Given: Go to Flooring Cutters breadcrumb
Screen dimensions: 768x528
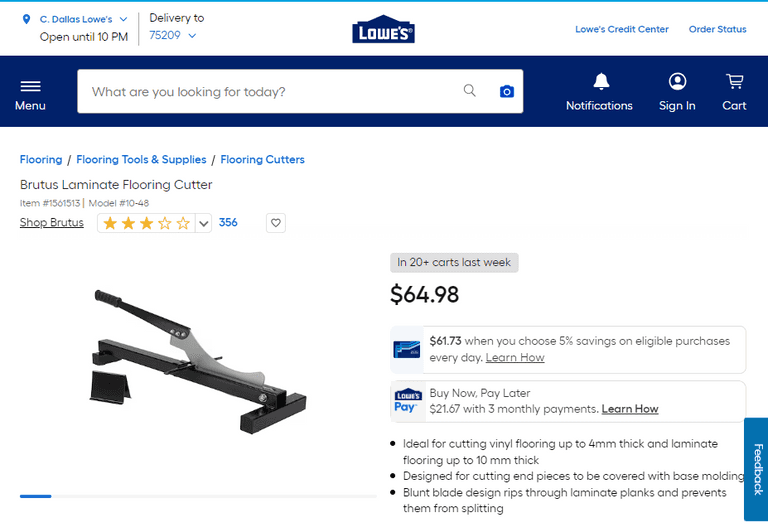Looking at the screenshot, I should (262, 160).
